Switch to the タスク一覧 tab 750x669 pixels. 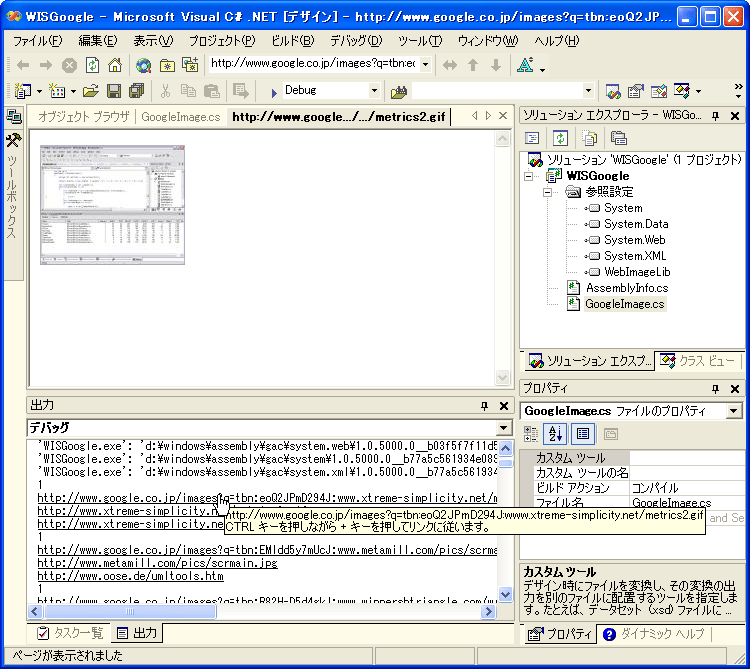[x=70, y=633]
